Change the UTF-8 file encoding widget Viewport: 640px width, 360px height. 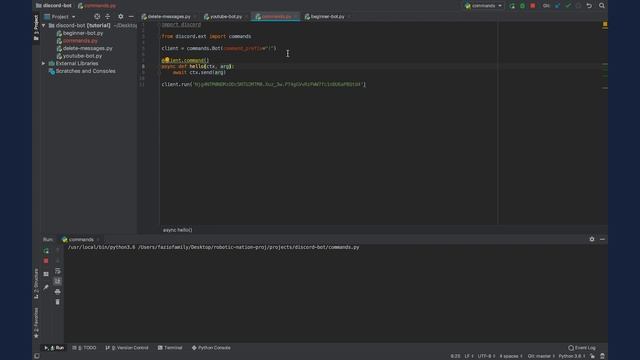(486, 356)
